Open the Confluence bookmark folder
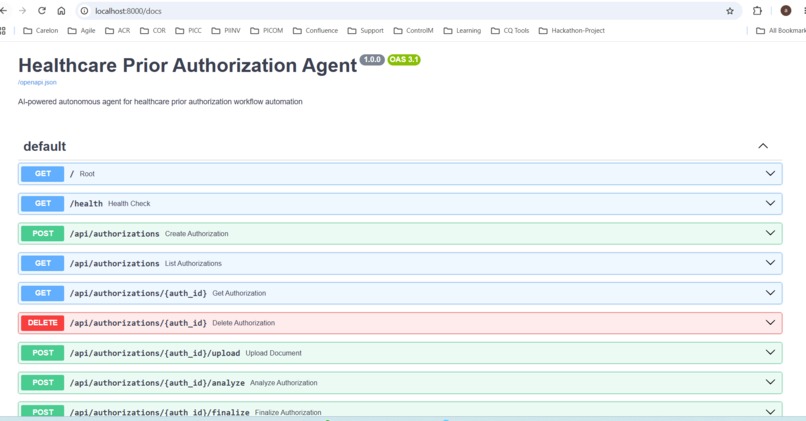 (315, 31)
